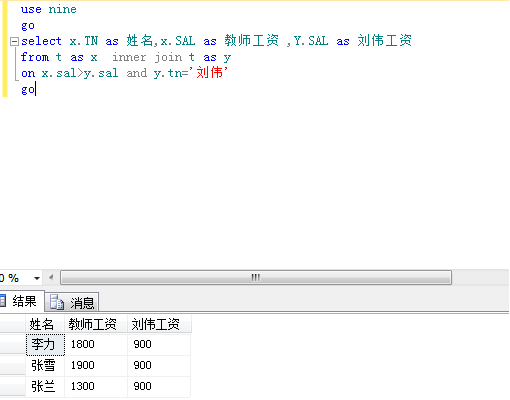Click the 'inner join' keywords in query
Image resolution: width=510 pixels, height=400 pixels.
[x=148, y=57]
